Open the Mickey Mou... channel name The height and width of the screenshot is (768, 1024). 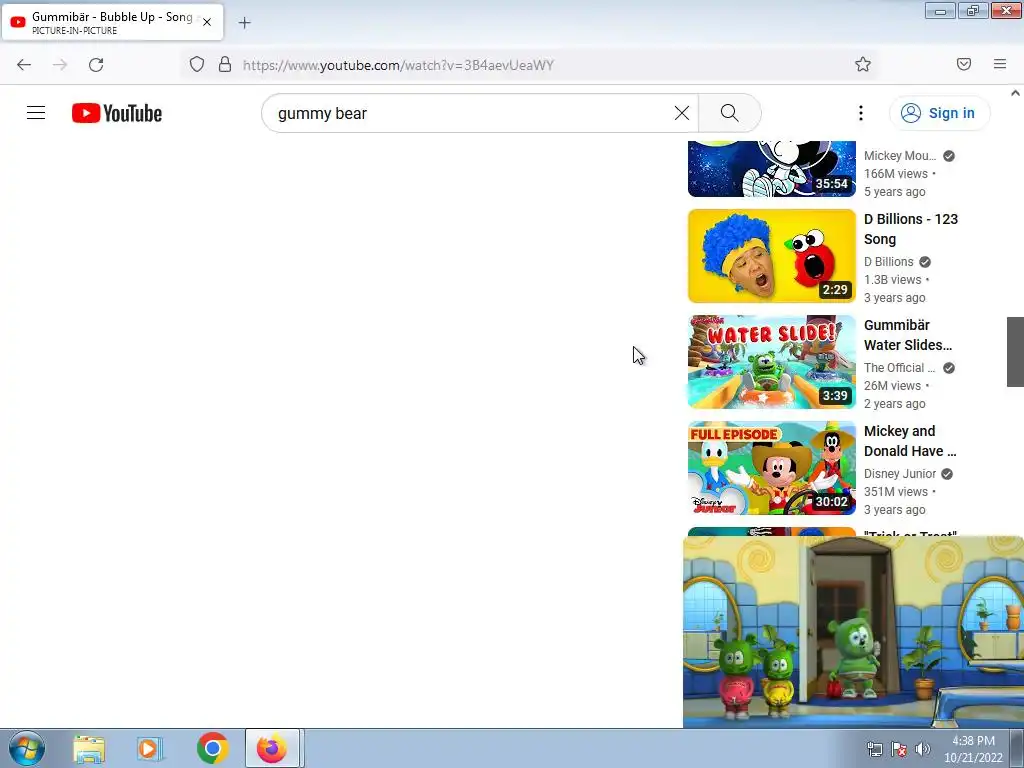click(900, 155)
